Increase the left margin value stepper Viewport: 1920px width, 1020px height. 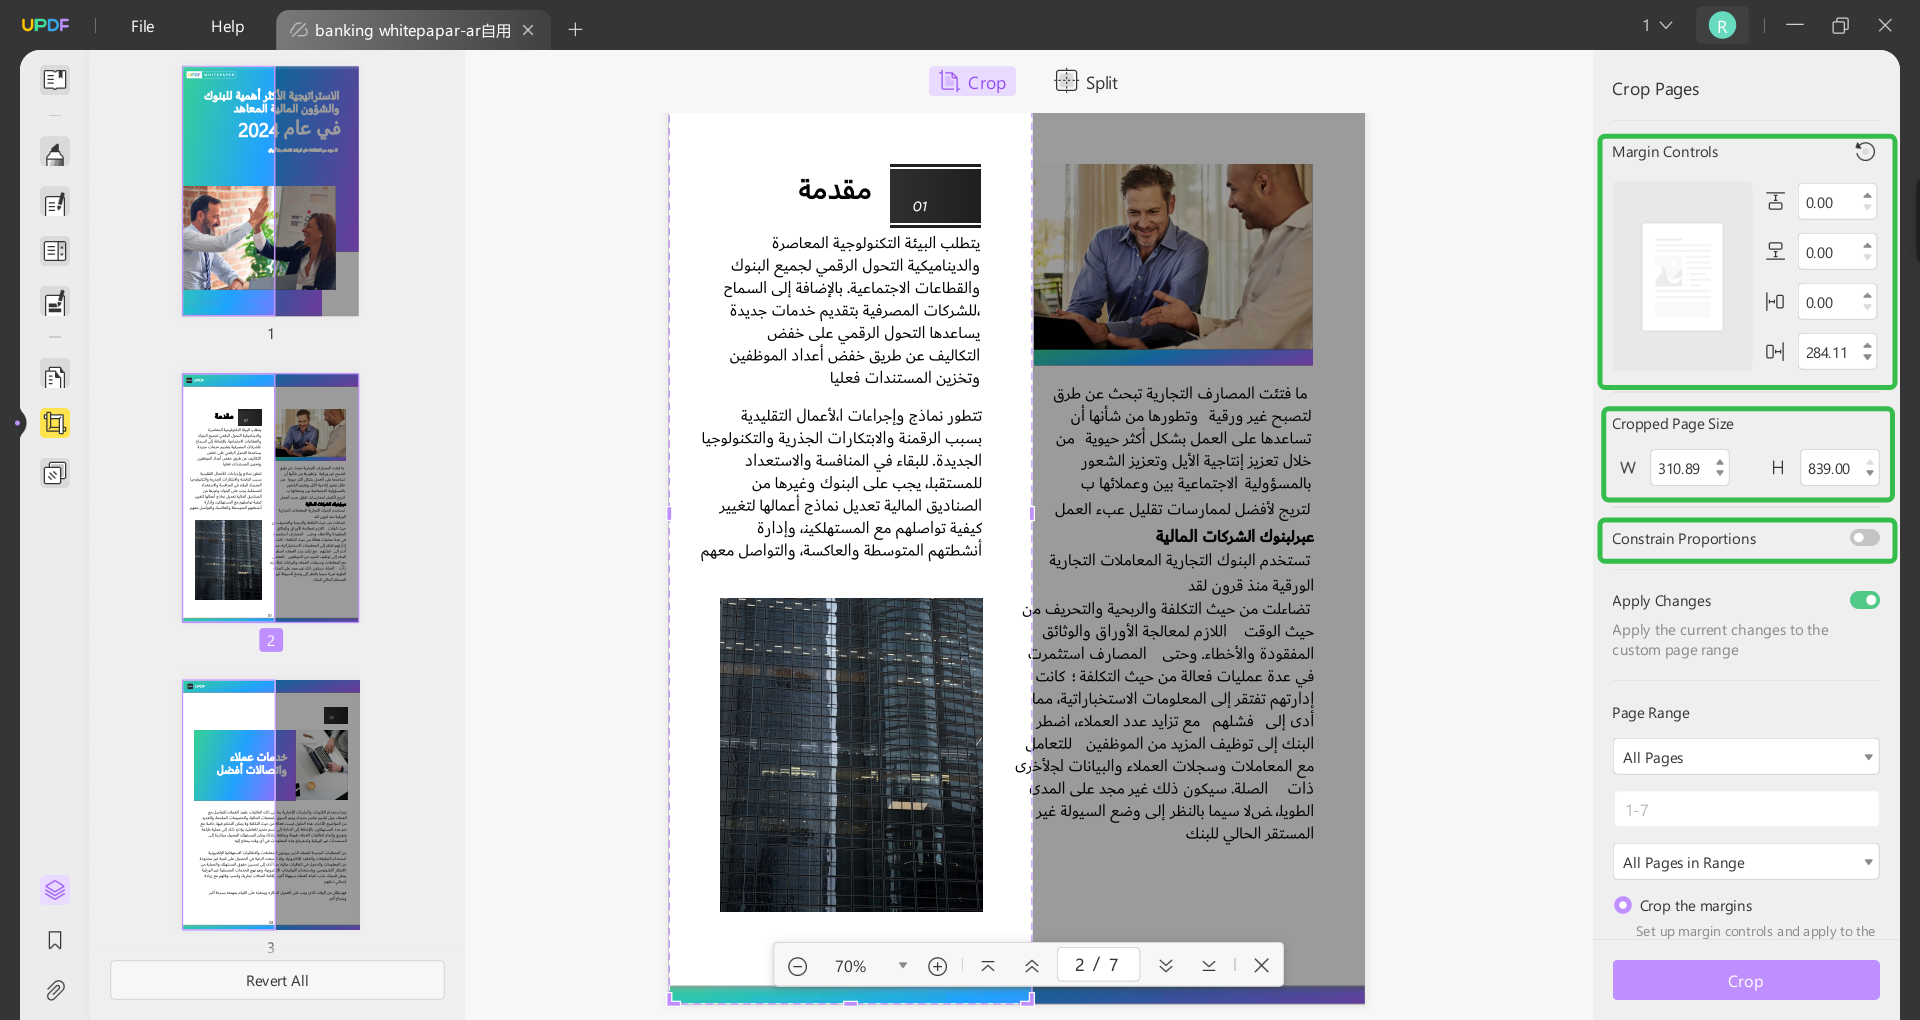click(1867, 296)
